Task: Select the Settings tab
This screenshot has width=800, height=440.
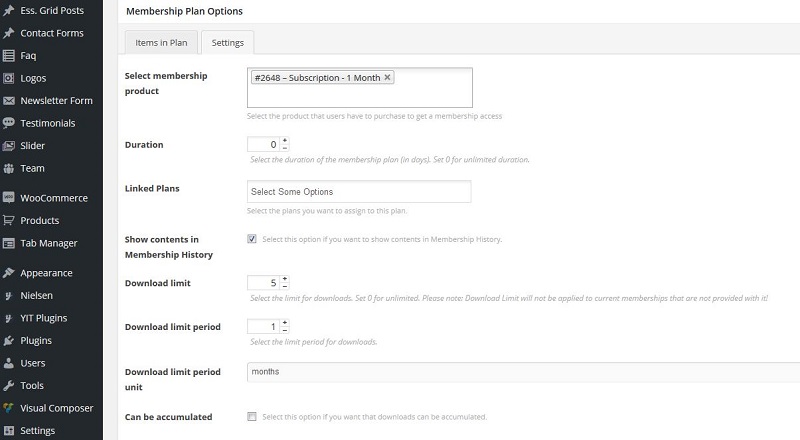Action: (228, 43)
